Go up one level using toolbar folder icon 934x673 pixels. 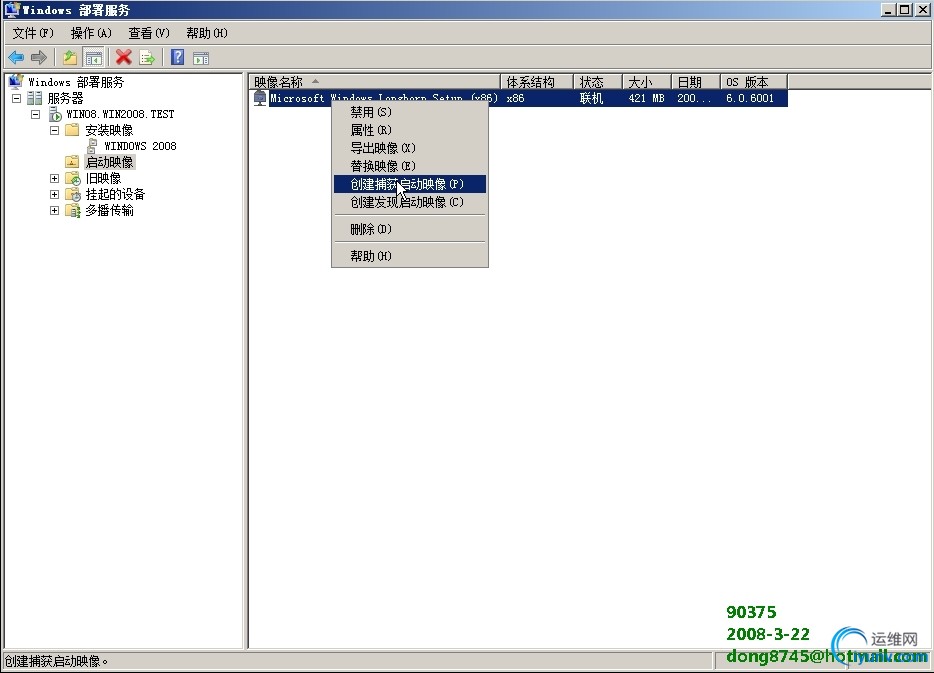[x=70, y=58]
